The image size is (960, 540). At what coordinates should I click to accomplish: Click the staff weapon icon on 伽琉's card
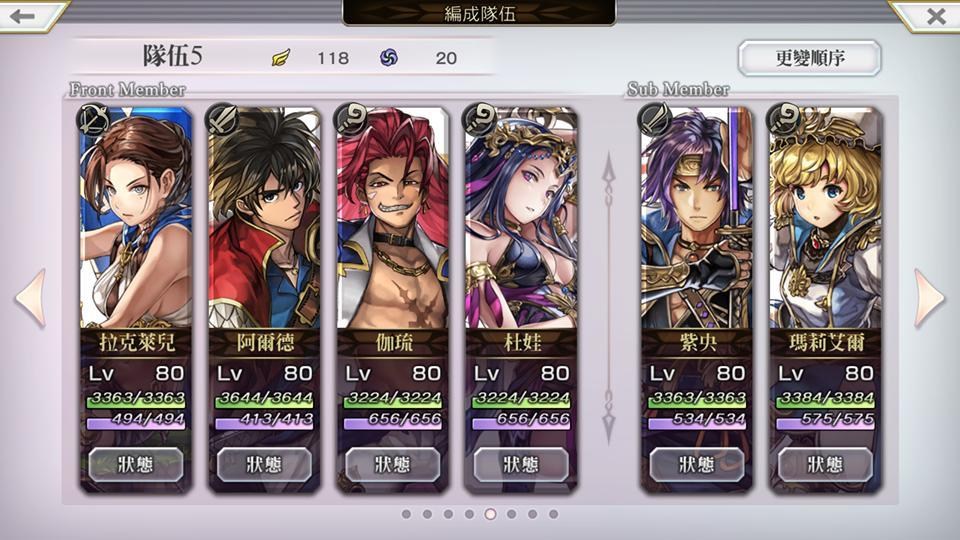click(350, 119)
